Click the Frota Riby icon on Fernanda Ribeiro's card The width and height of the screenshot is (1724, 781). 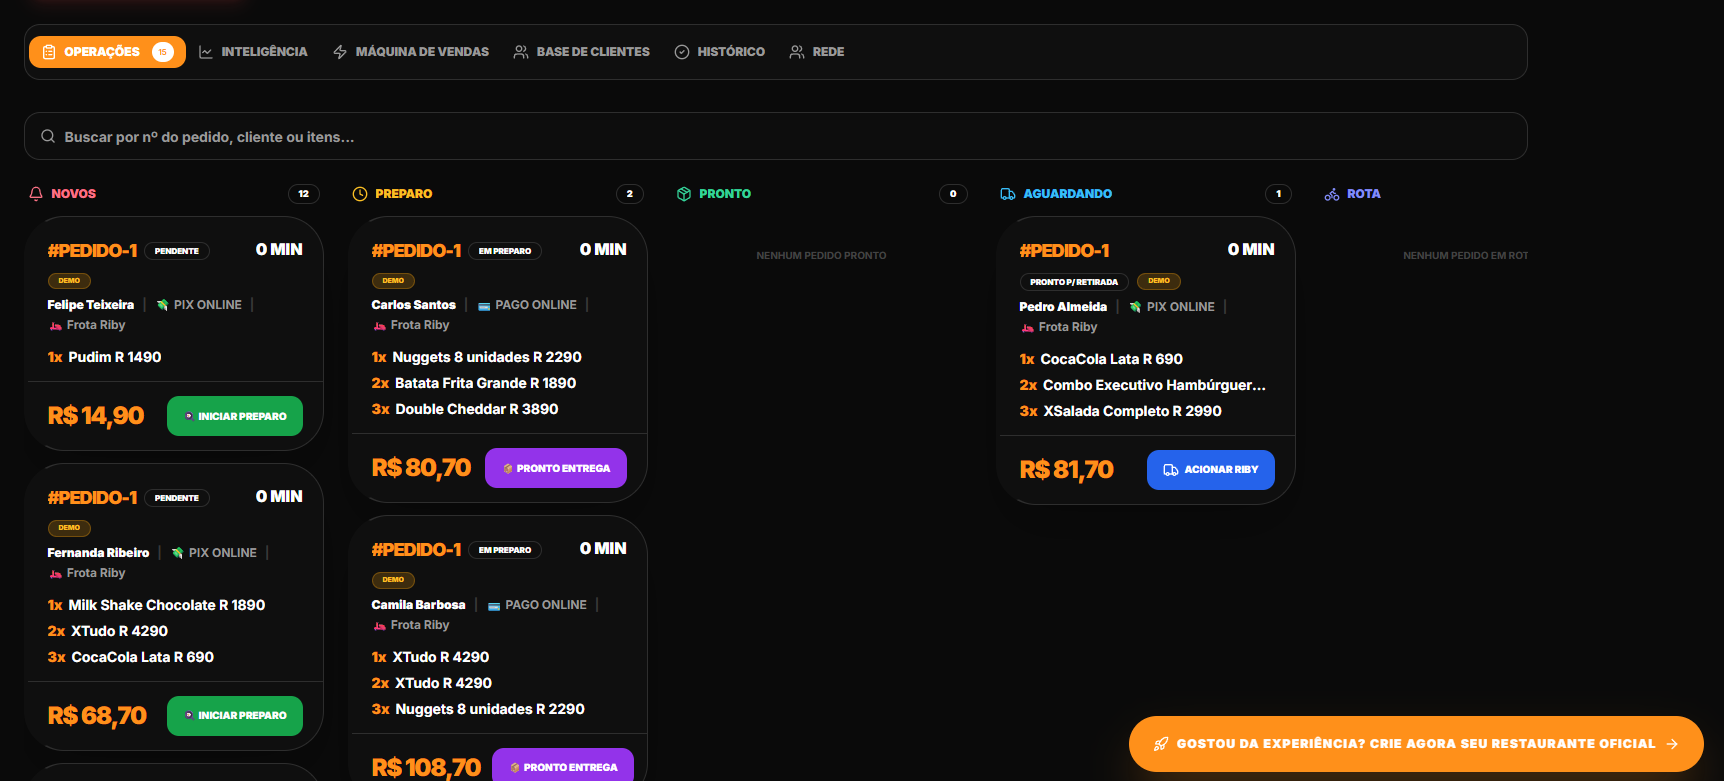[56, 574]
